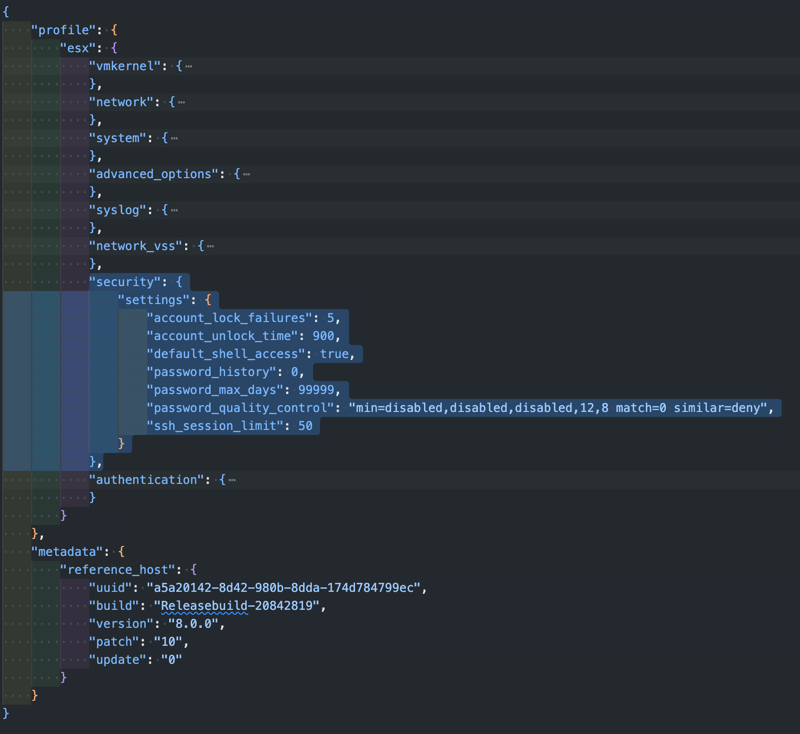Click the value 900
Viewport: 800px width, 734px height.
323,336
